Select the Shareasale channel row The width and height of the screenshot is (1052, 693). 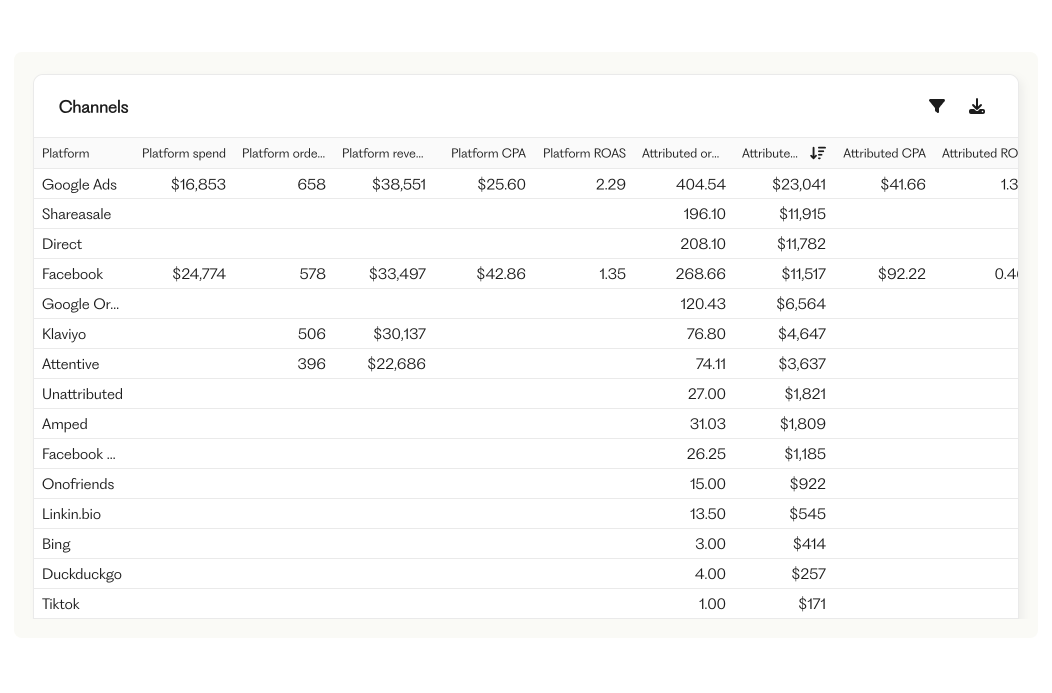[x=77, y=214]
